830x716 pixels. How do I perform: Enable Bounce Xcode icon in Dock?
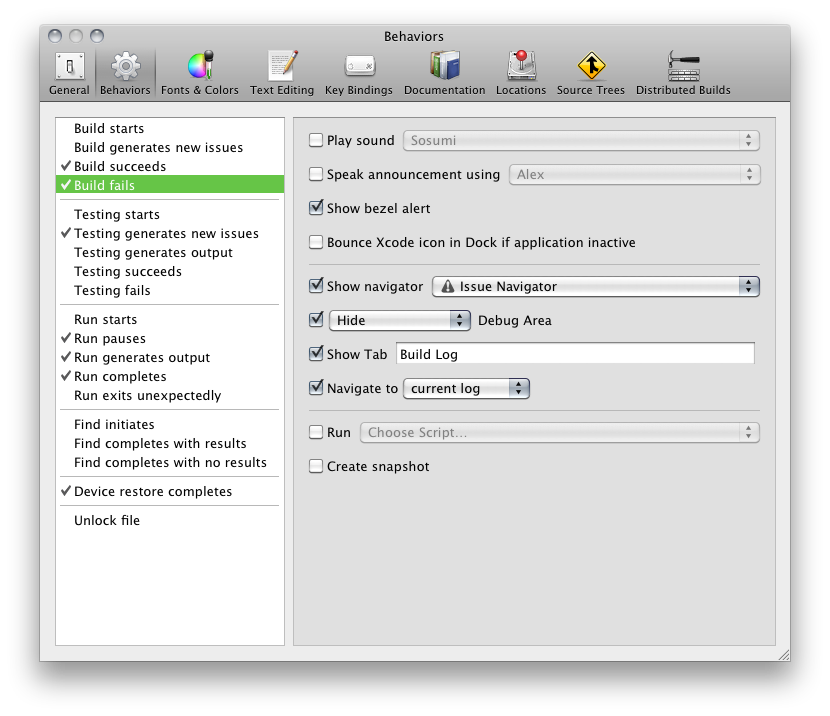tap(316, 242)
